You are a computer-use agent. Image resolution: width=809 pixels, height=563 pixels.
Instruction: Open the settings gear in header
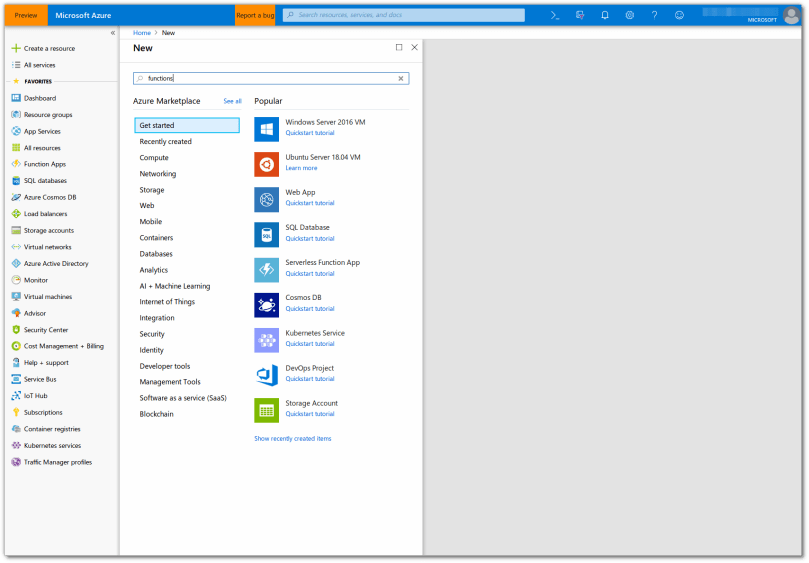[630, 15]
